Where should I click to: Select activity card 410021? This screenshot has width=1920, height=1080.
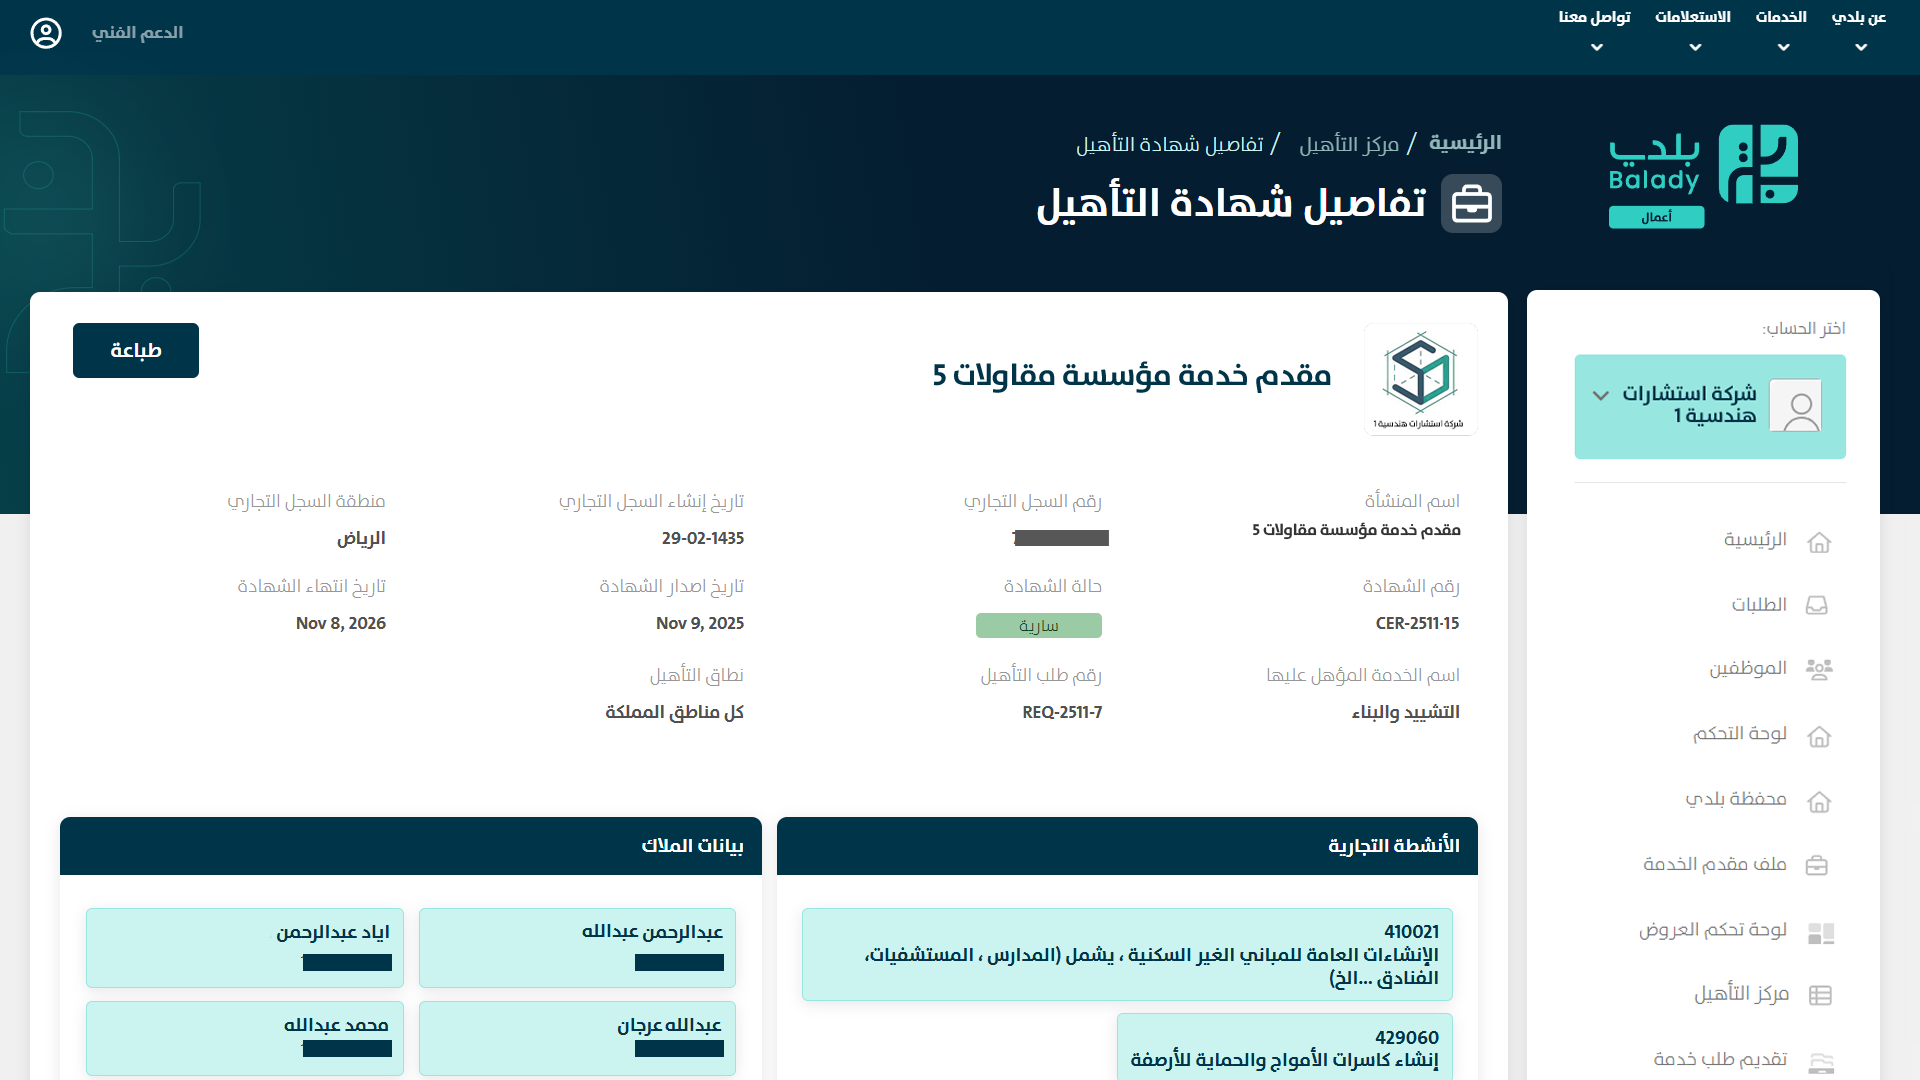(1127, 954)
